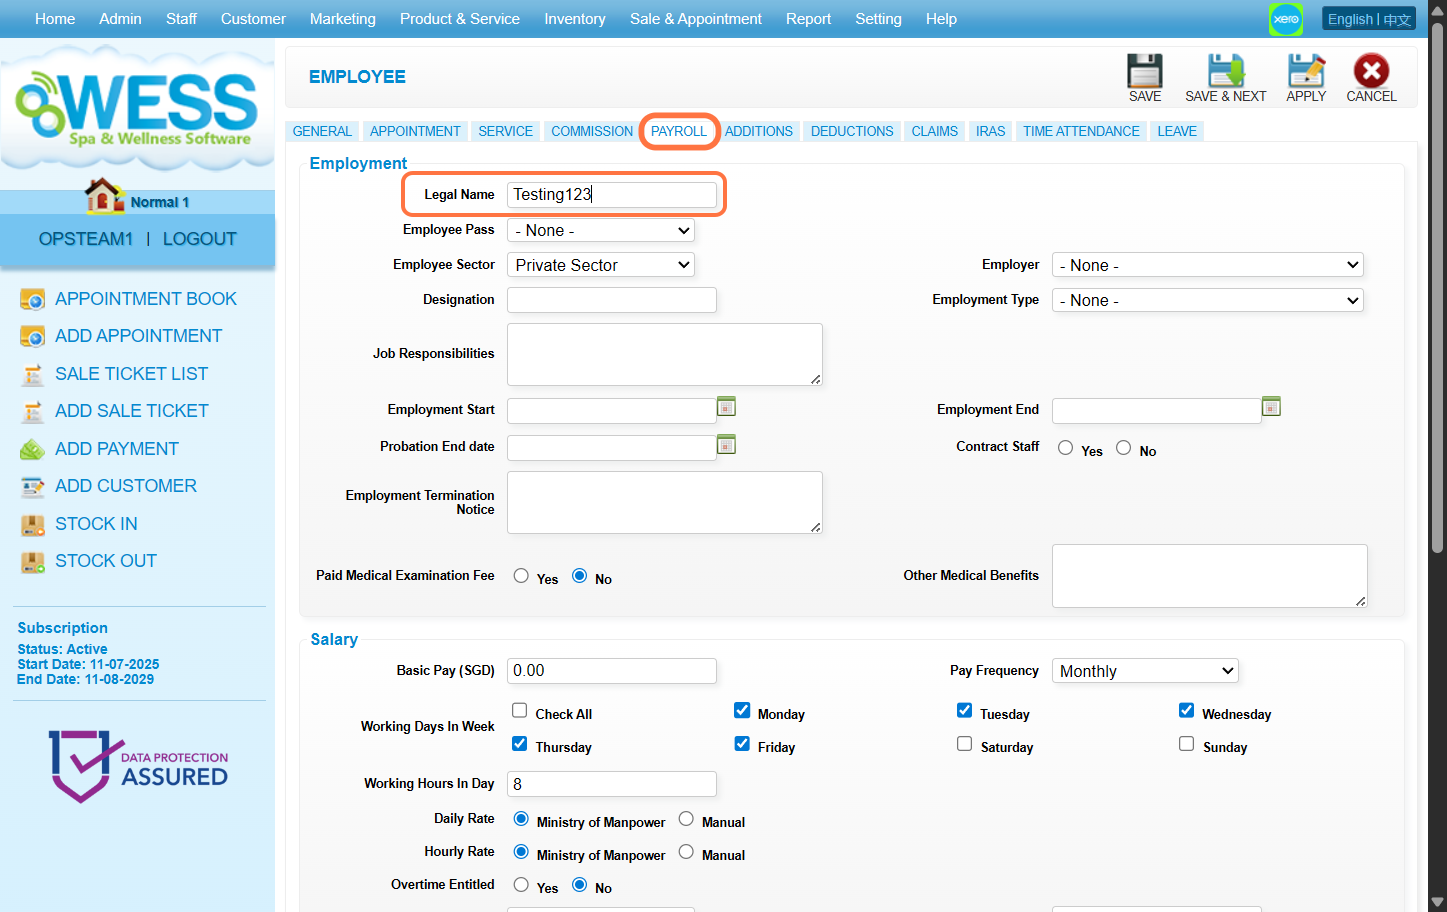1447x912 pixels.
Task: Expand the Employment Type dropdown
Action: [1207, 301]
